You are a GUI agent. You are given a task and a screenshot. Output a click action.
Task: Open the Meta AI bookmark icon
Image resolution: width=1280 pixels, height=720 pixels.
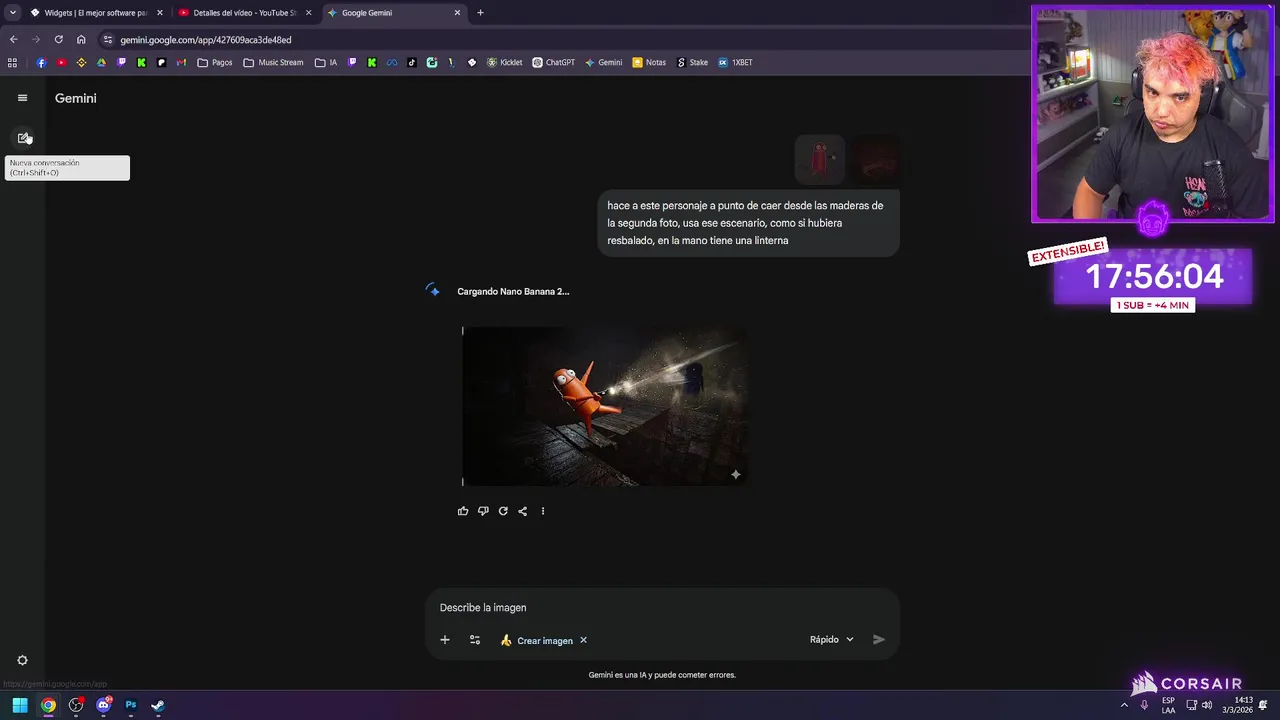tap(392, 62)
